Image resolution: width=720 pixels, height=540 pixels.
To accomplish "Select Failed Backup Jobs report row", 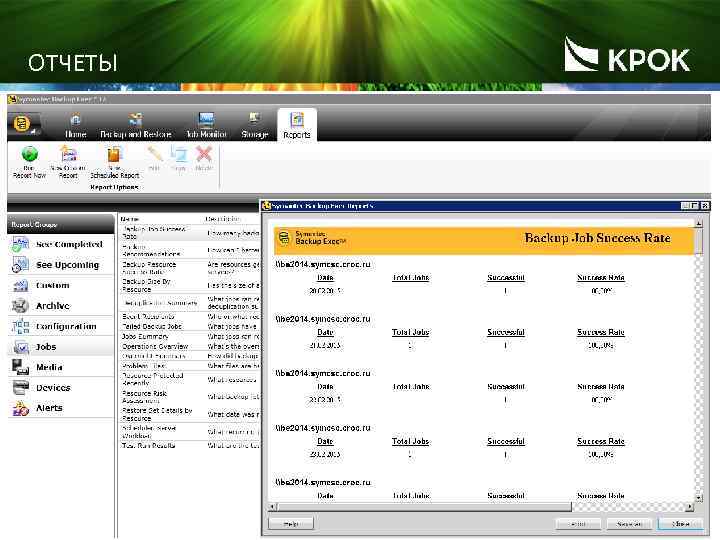I will click(x=190, y=326).
